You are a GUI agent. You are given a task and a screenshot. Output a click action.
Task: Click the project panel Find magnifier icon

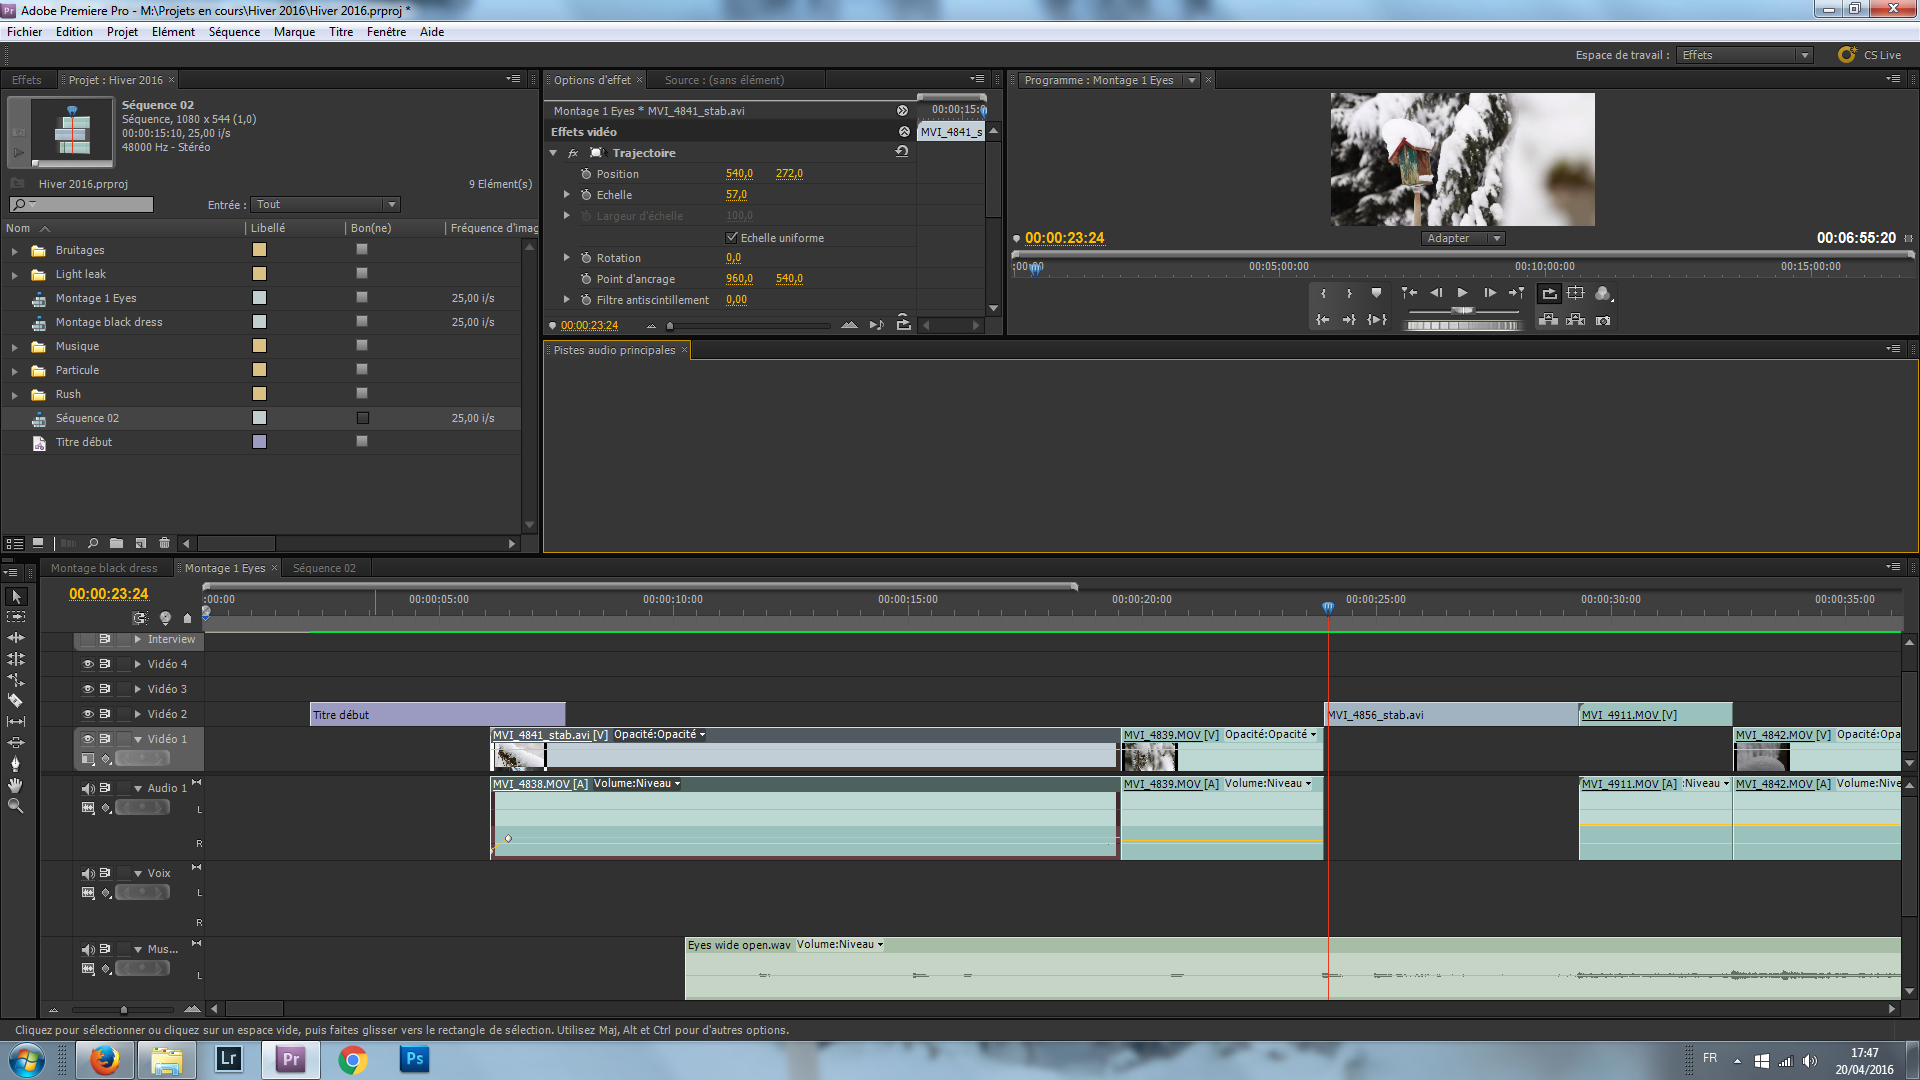pyautogui.click(x=93, y=543)
